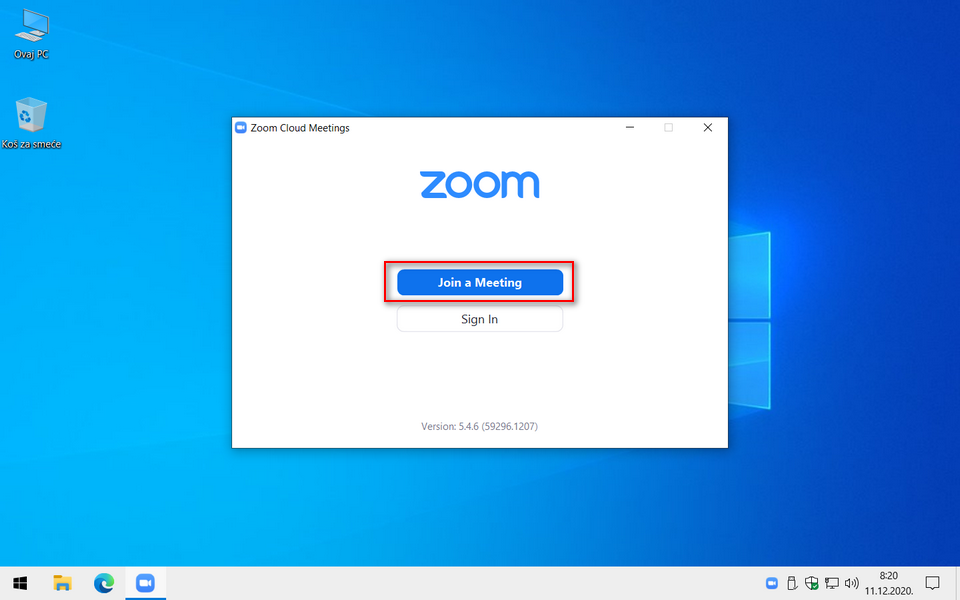Click the Zoom Cloud Meetings title text
Image resolution: width=960 pixels, height=600 pixels.
coord(300,128)
